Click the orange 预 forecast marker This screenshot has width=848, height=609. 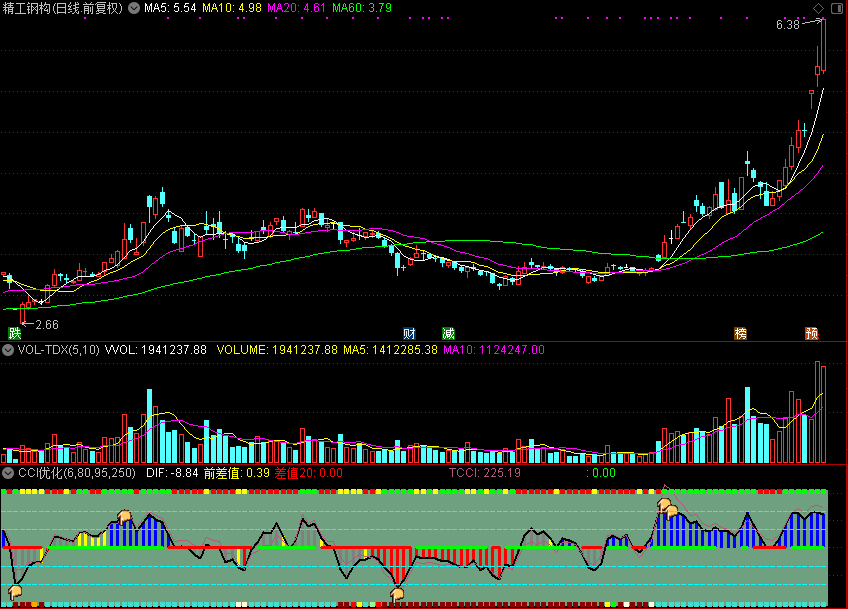[811, 332]
